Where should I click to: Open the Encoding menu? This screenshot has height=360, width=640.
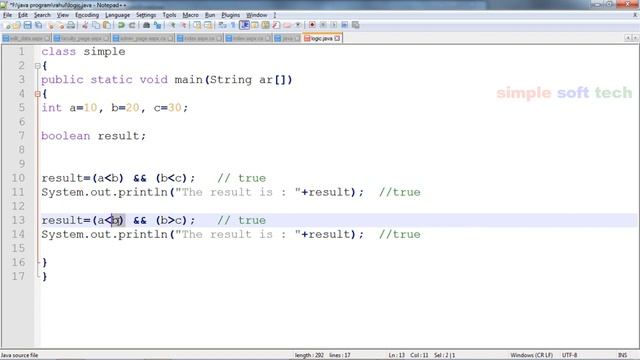click(x=87, y=15)
